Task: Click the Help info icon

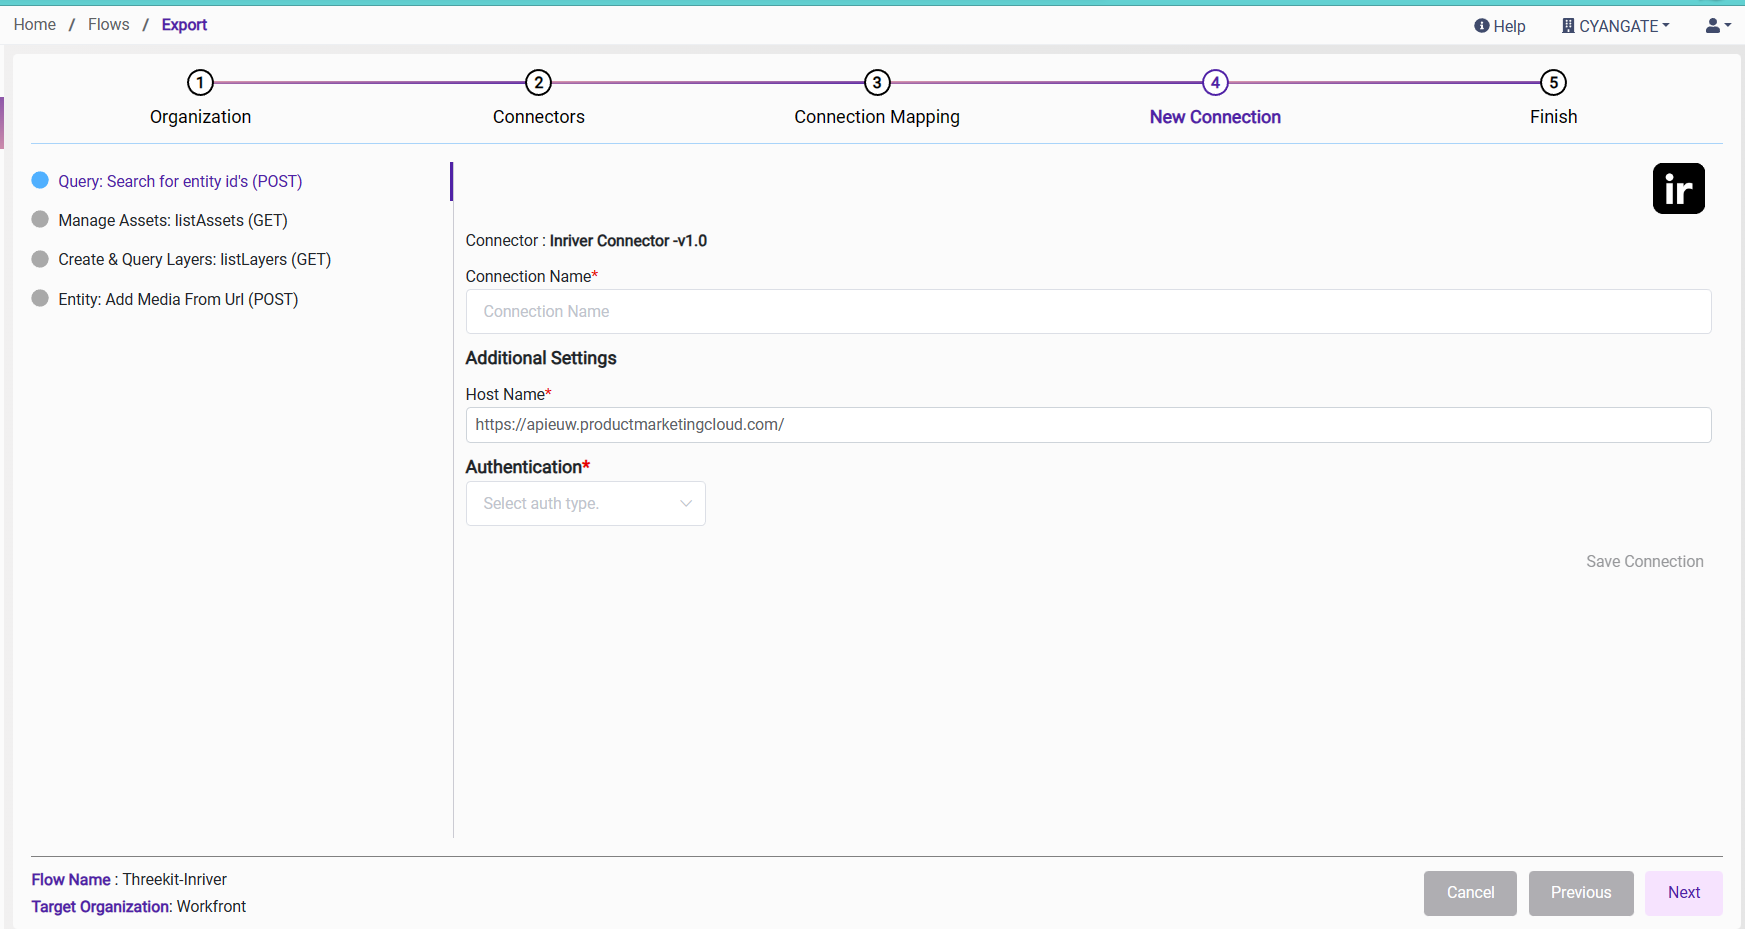Action: tap(1481, 26)
